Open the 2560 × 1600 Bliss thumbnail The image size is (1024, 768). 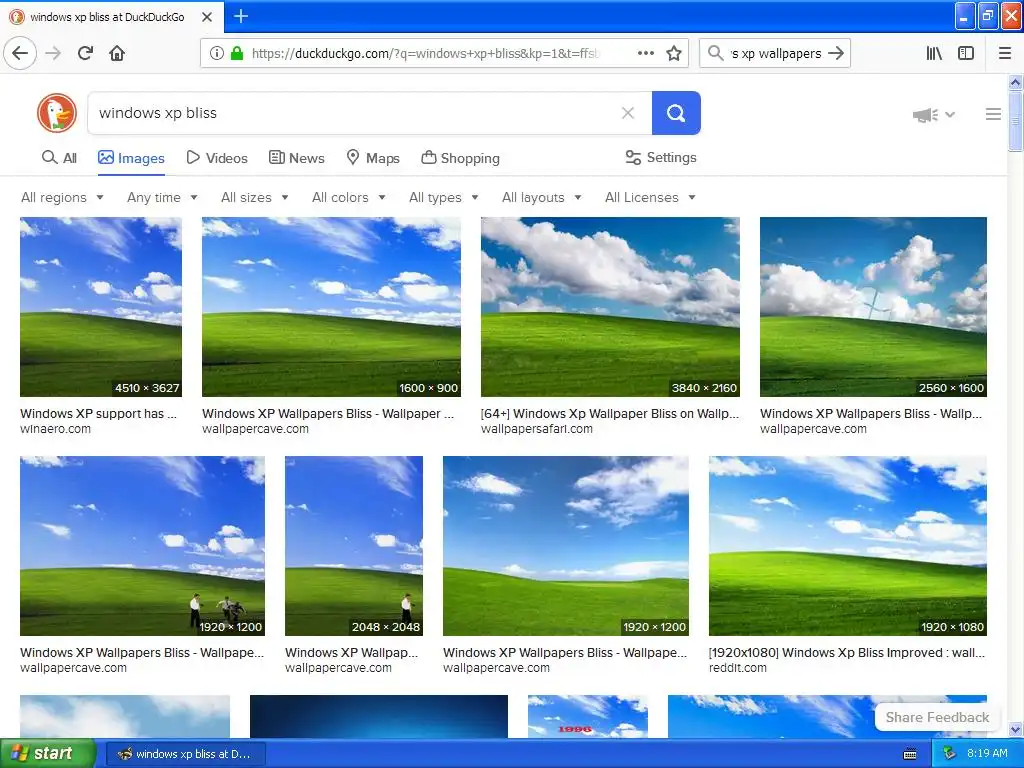coord(873,306)
